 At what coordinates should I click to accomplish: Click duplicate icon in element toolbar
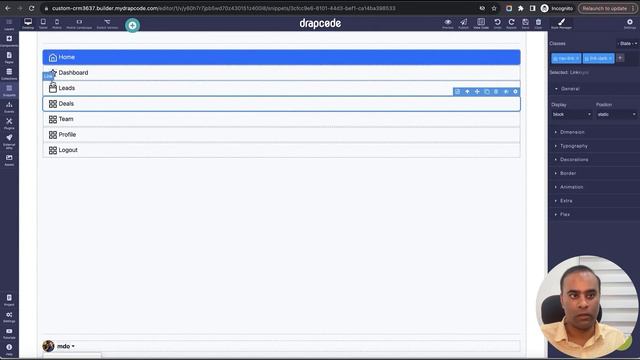coord(487,92)
